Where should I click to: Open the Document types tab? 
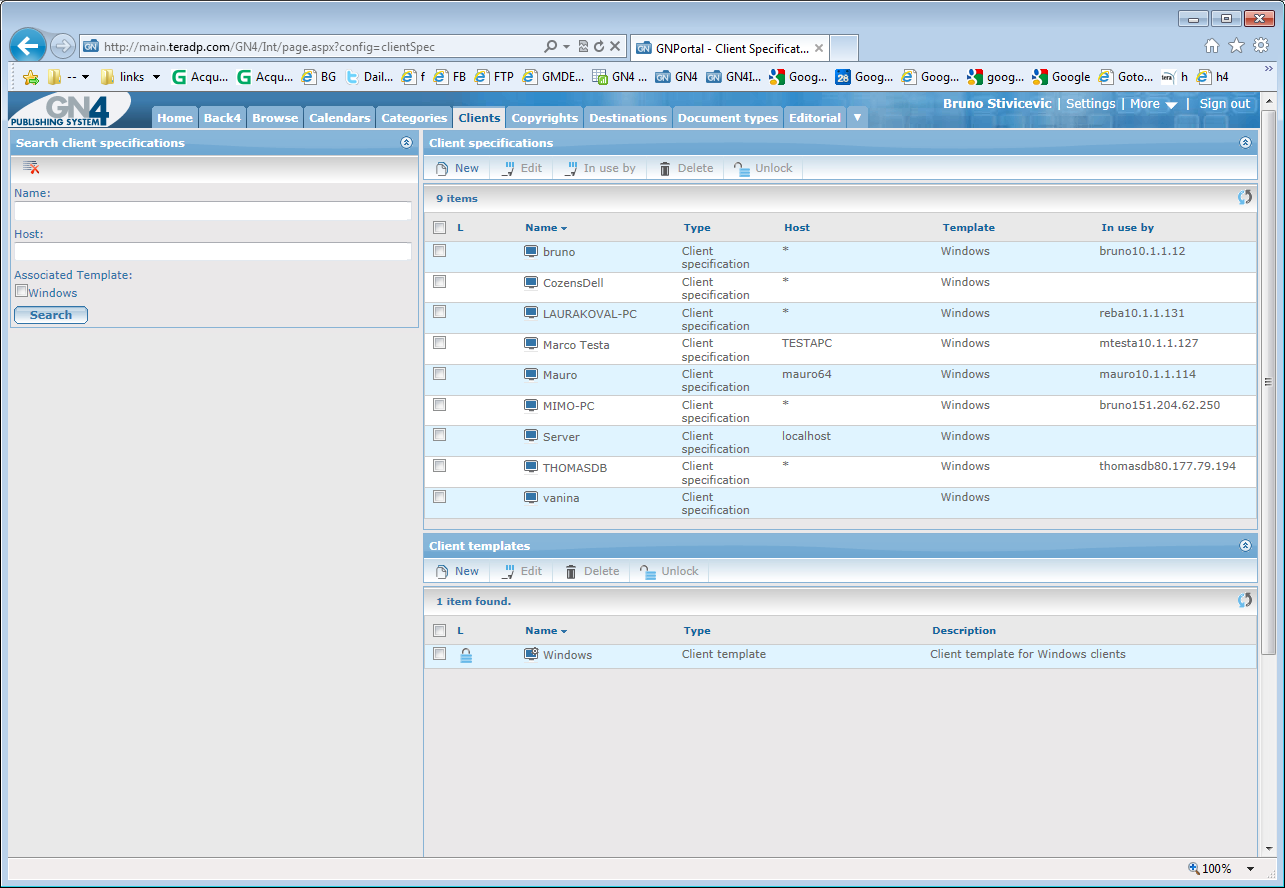click(x=727, y=117)
